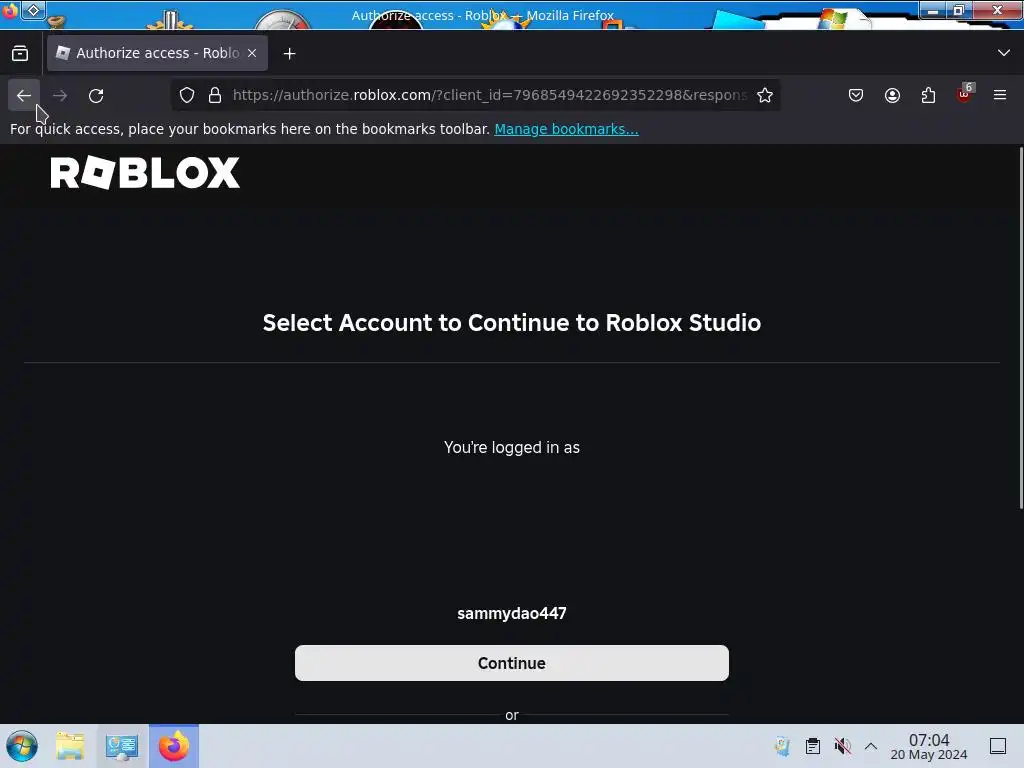Image resolution: width=1024 pixels, height=768 pixels.
Task: Click the forward navigation arrow
Action: [x=60, y=95]
